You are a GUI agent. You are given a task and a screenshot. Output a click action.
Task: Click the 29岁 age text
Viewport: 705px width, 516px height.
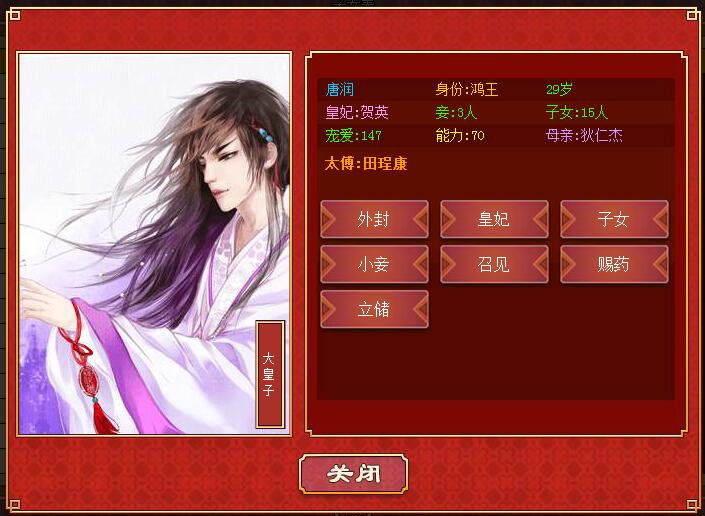pos(559,89)
